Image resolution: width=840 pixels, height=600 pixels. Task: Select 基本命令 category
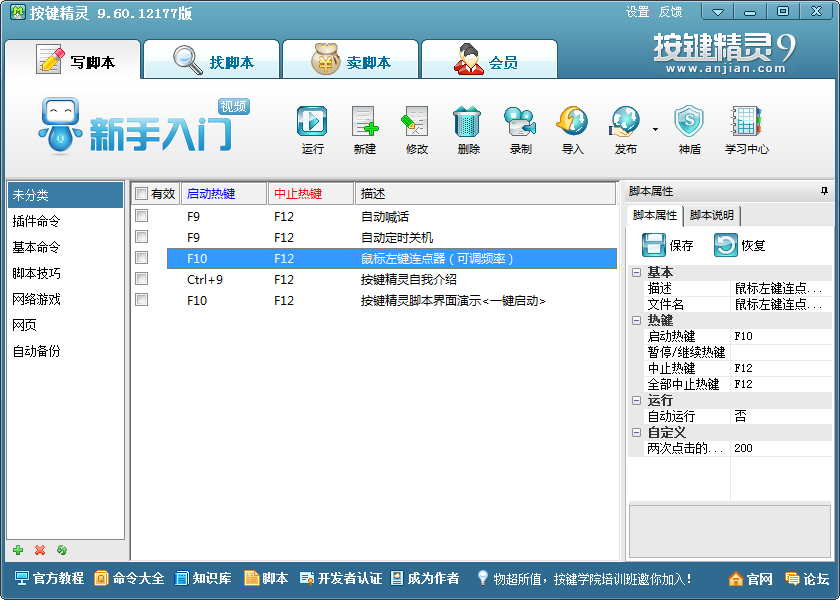pos(65,247)
